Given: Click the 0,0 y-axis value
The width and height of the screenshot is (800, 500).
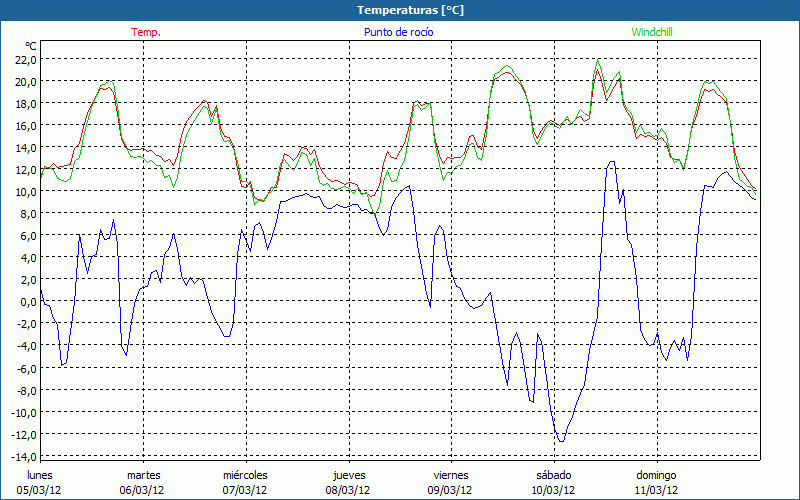Looking at the screenshot, I should [x=28, y=301].
